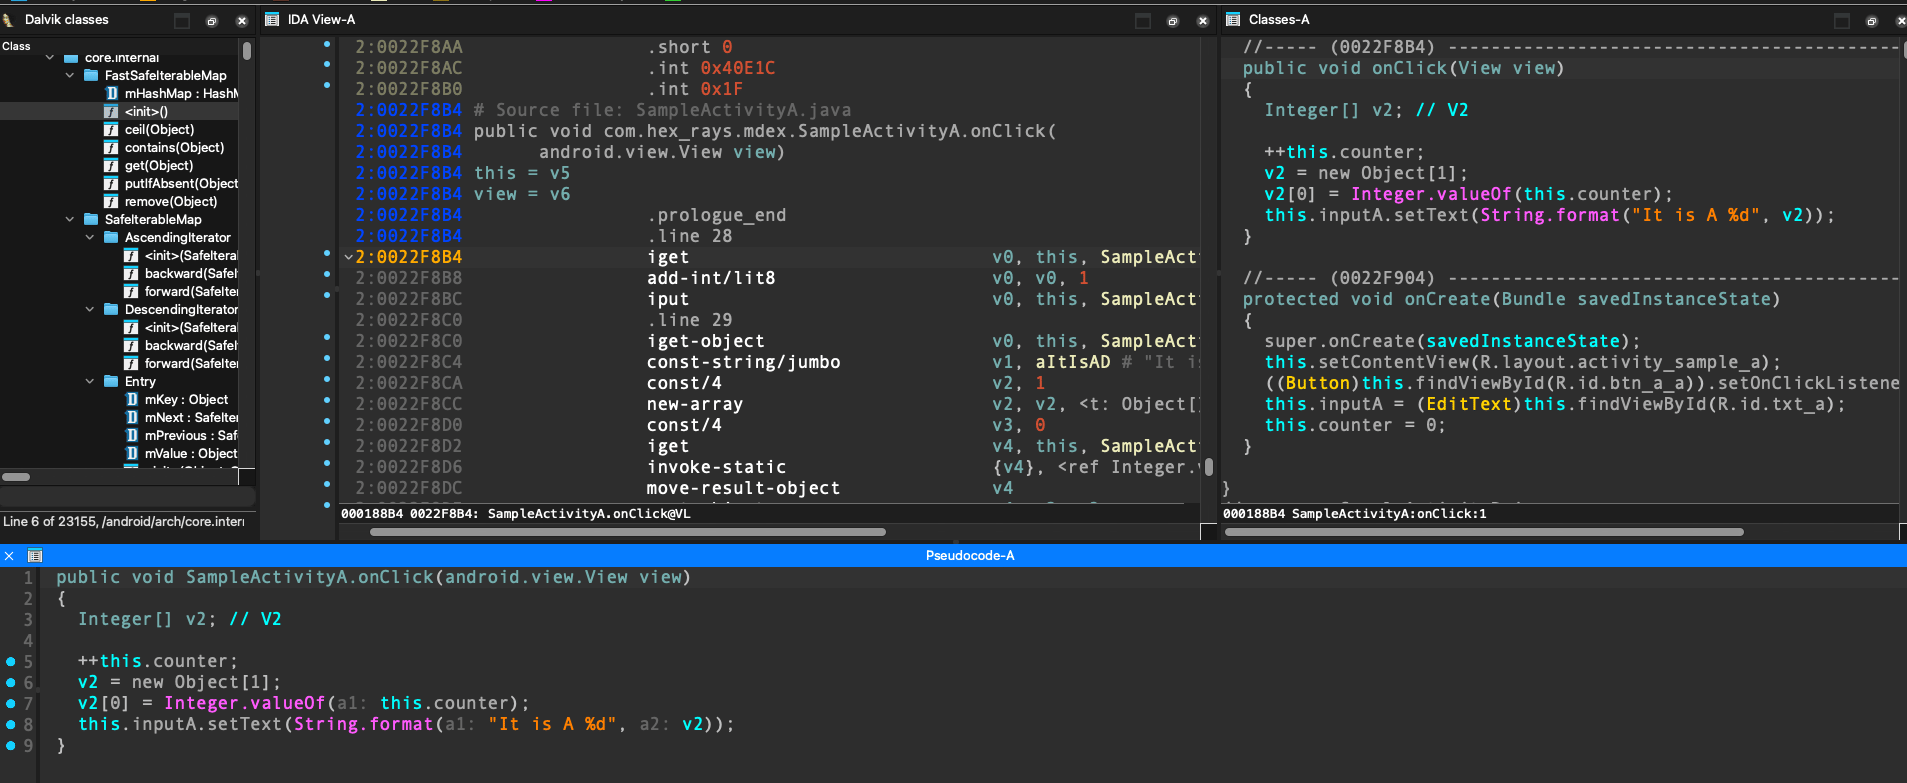This screenshot has height=783, width=1907.
Task: Select the Pseudocode-A title tab
Action: pyautogui.click(x=969, y=556)
